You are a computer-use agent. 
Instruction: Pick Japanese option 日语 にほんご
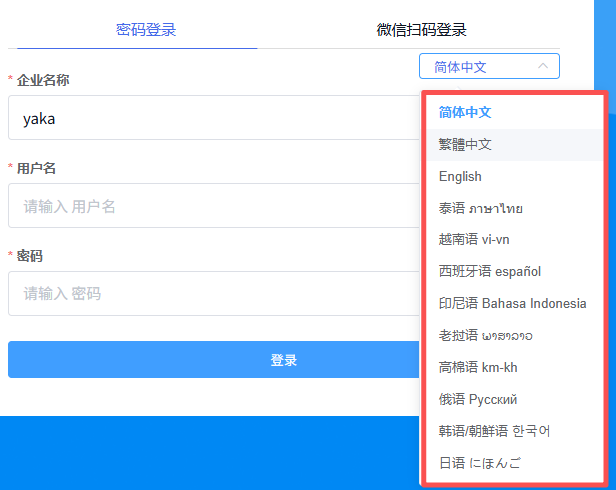pos(480,464)
